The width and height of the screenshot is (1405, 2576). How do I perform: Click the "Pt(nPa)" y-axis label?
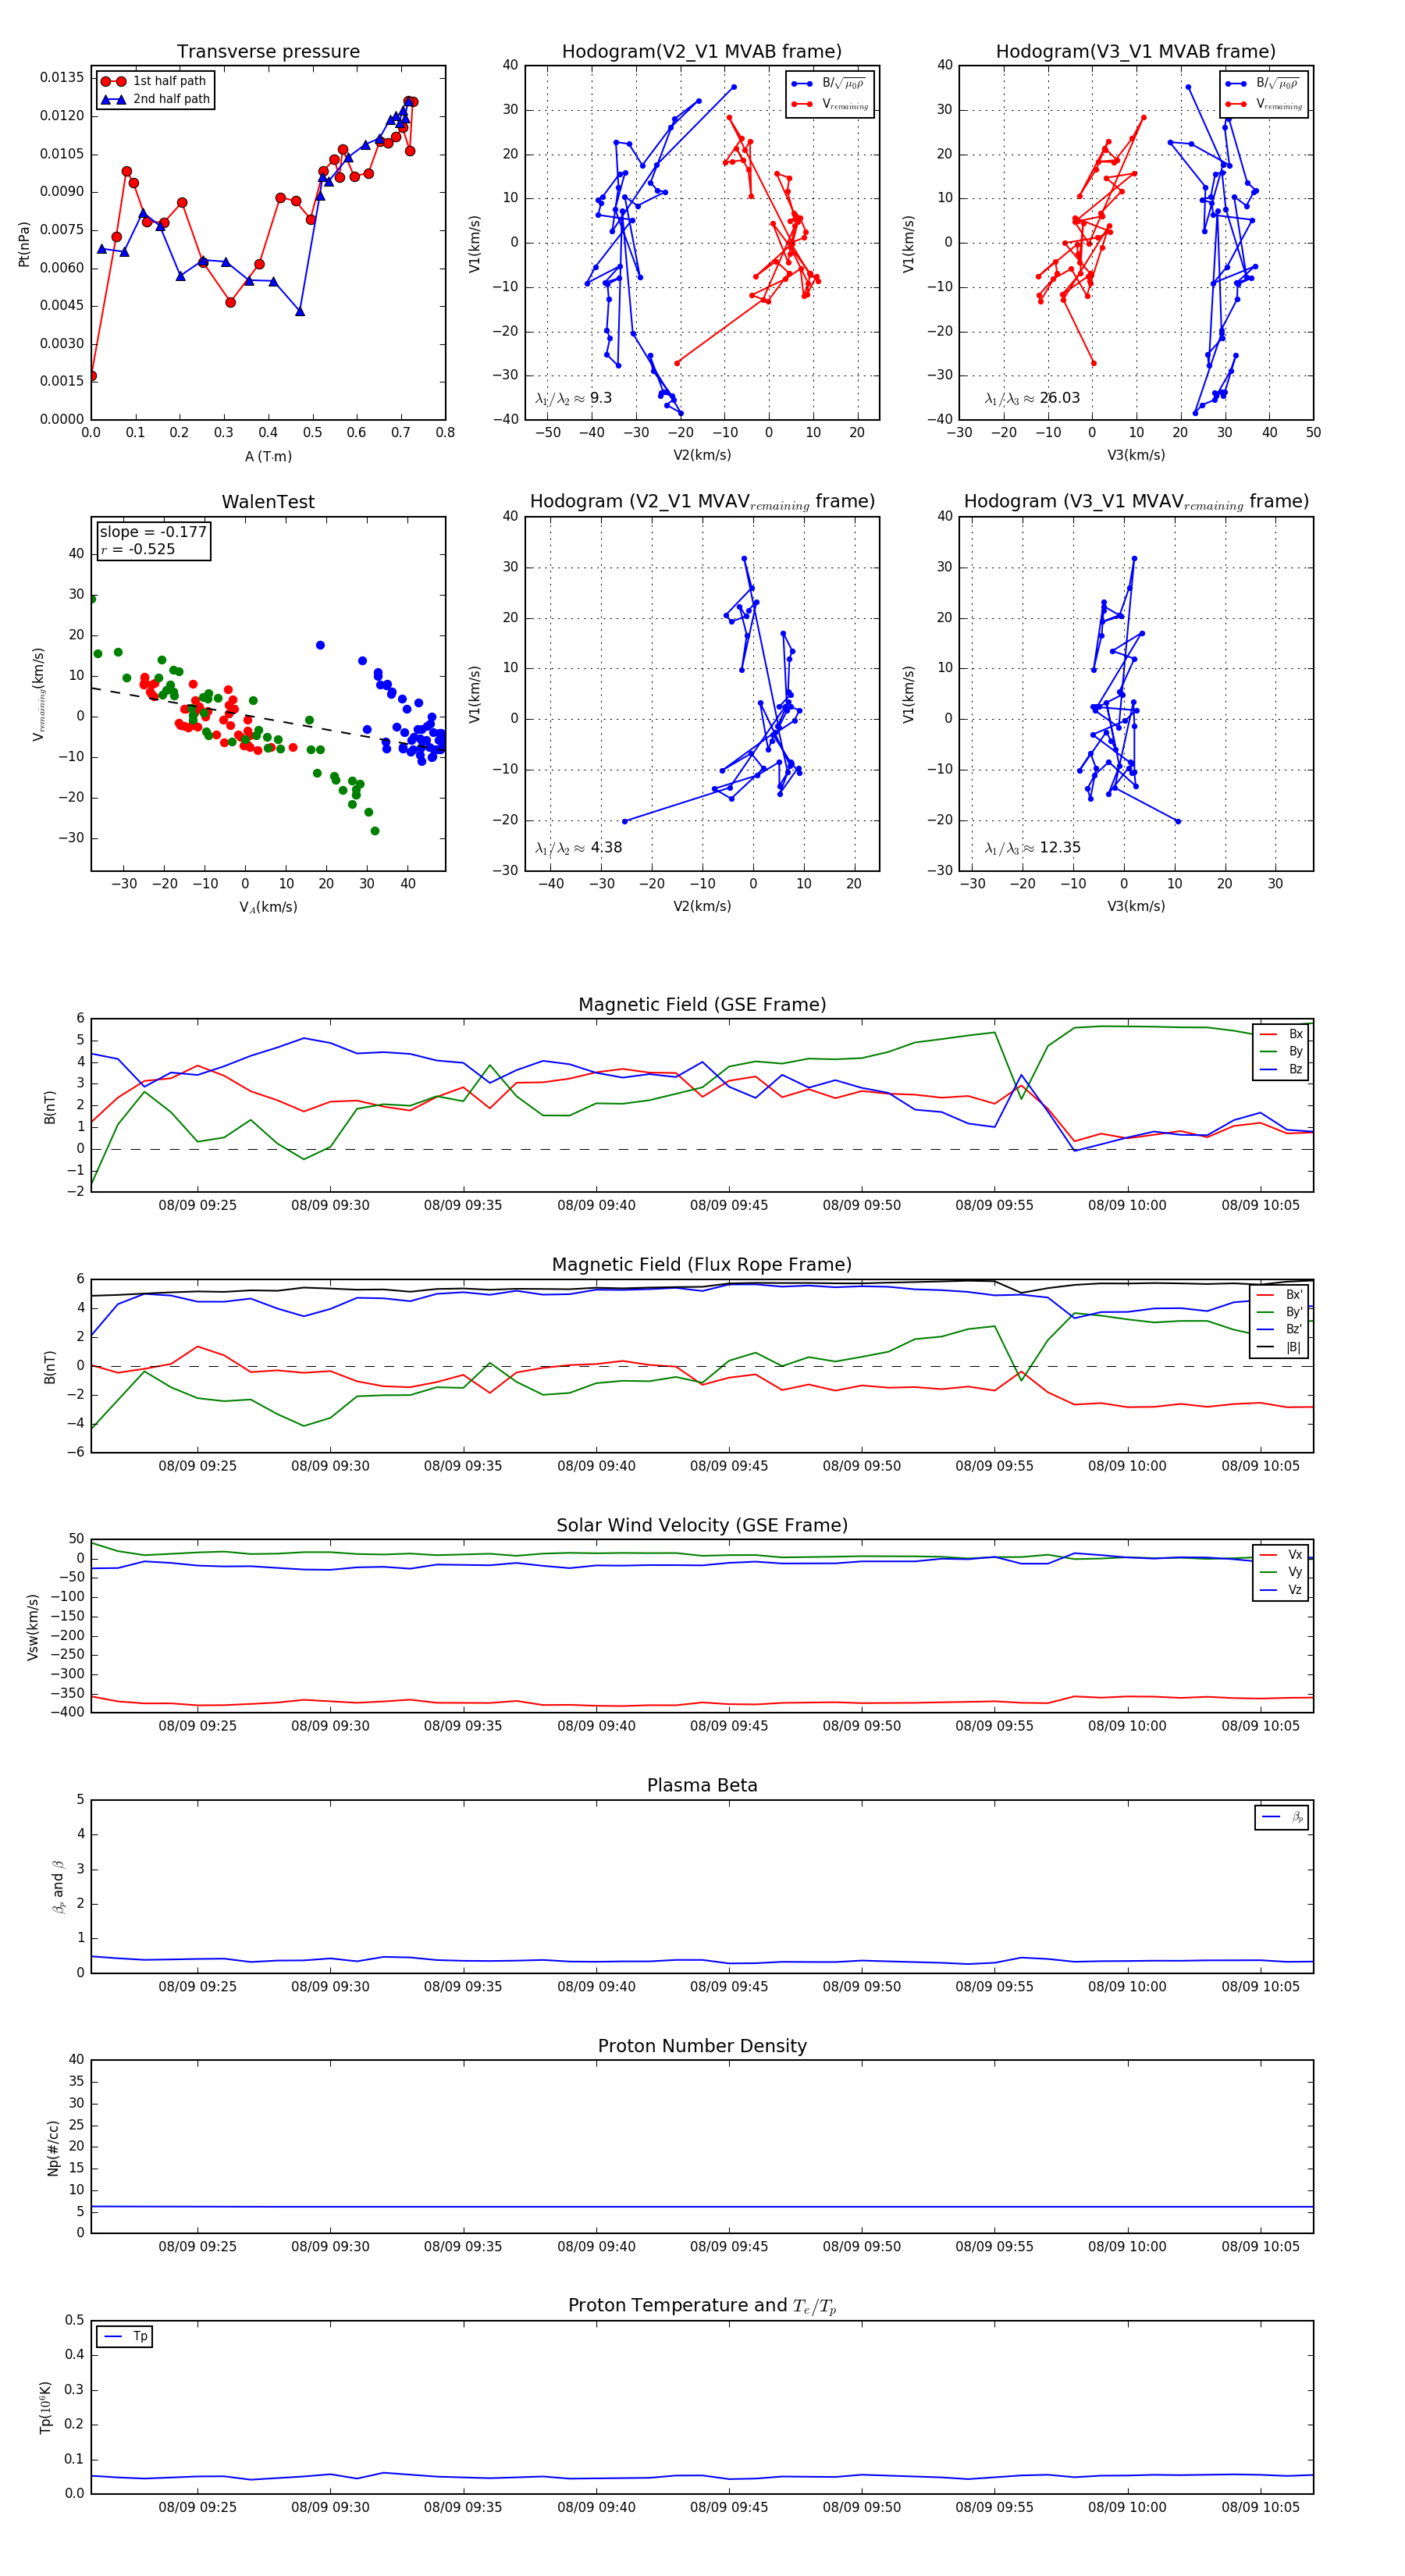[24, 244]
